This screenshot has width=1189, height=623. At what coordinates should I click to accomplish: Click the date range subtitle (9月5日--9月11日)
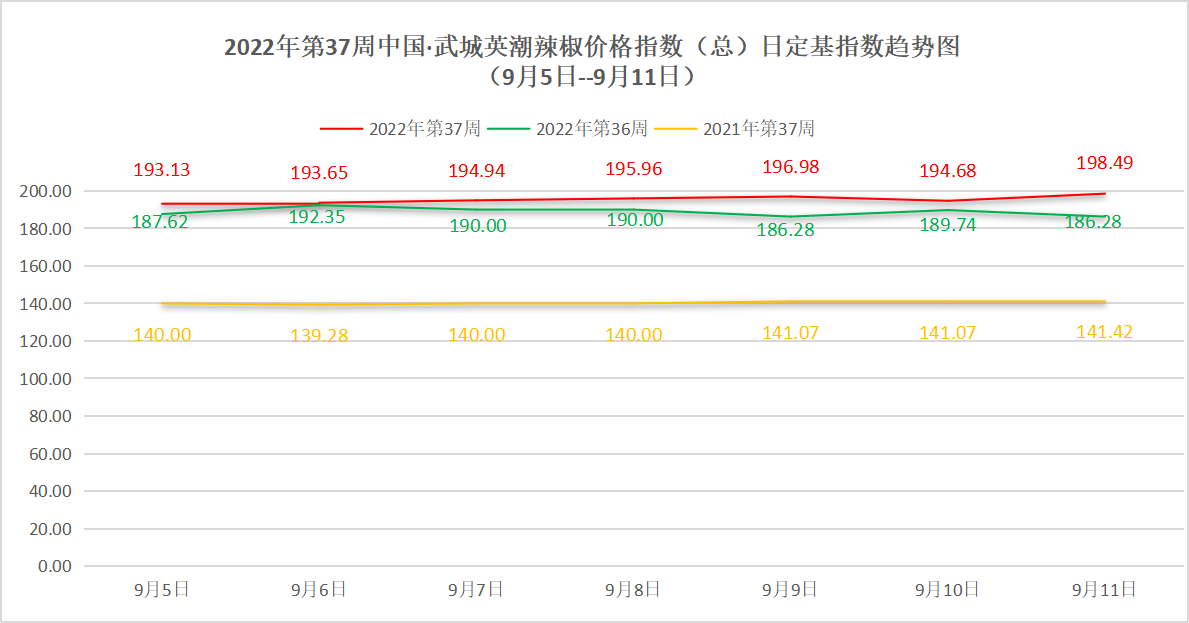592,76
